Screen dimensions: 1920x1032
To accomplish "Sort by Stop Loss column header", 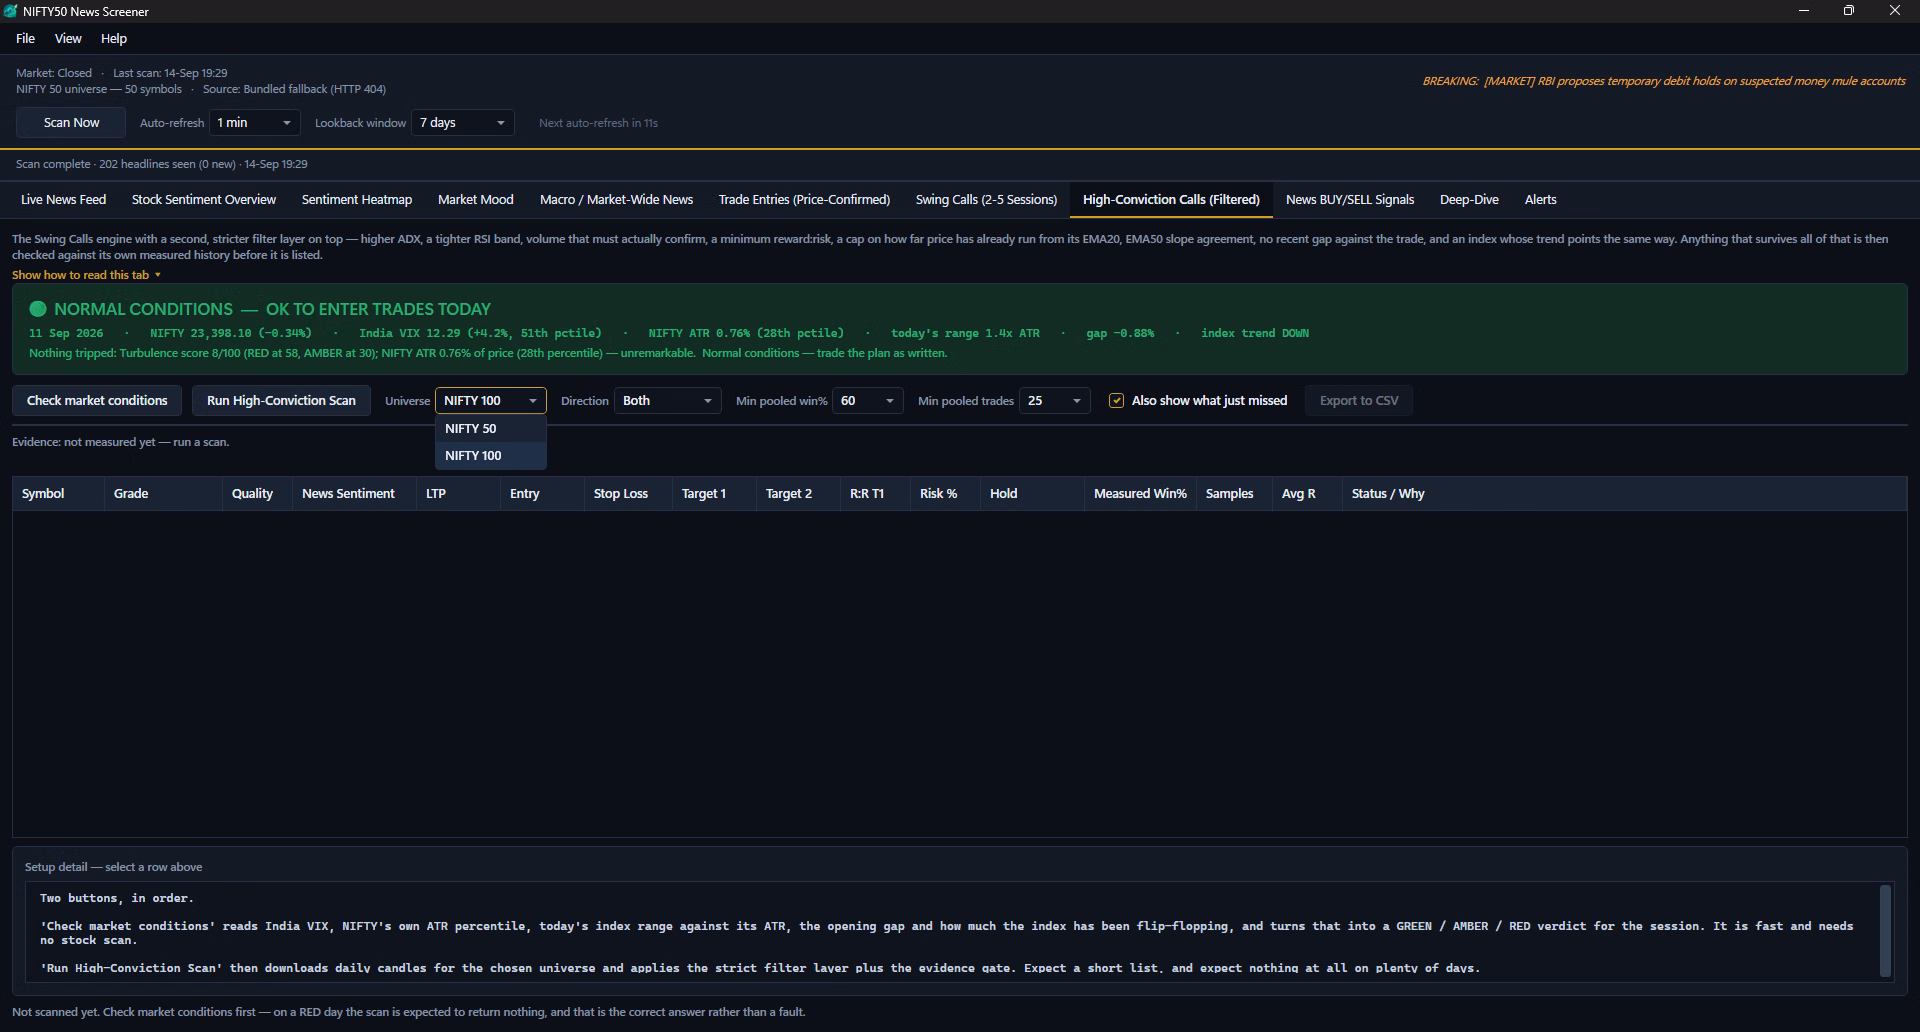I will tap(628, 494).
